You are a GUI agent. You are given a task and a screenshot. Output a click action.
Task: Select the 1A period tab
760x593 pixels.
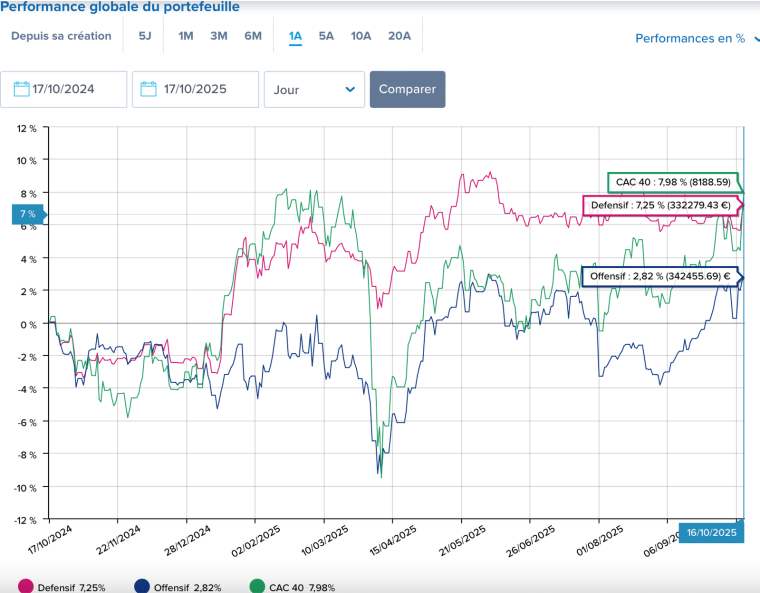click(295, 36)
